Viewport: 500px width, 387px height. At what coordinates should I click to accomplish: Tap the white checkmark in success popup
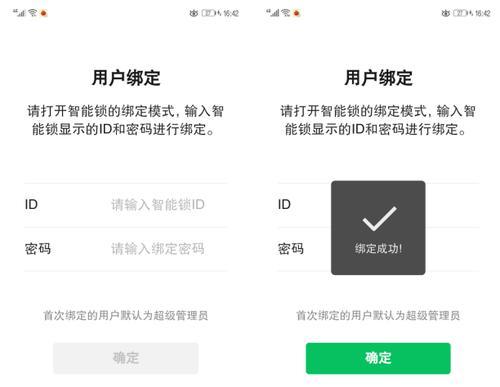pos(379,219)
